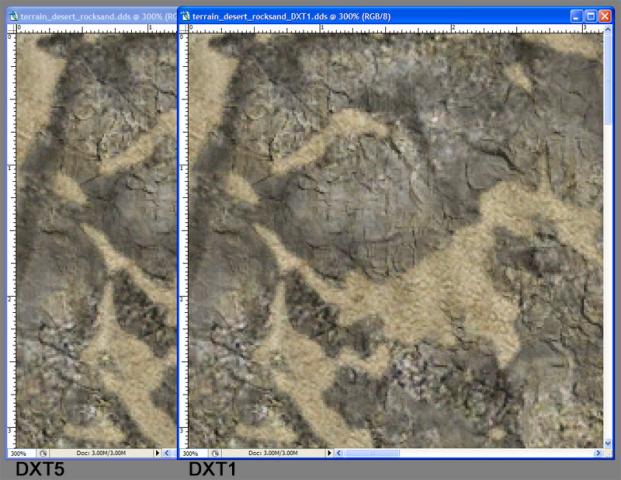This screenshot has width=621, height=480.
Task: Click the ruler origin corner of the DXT1 window
Action: [183, 30]
